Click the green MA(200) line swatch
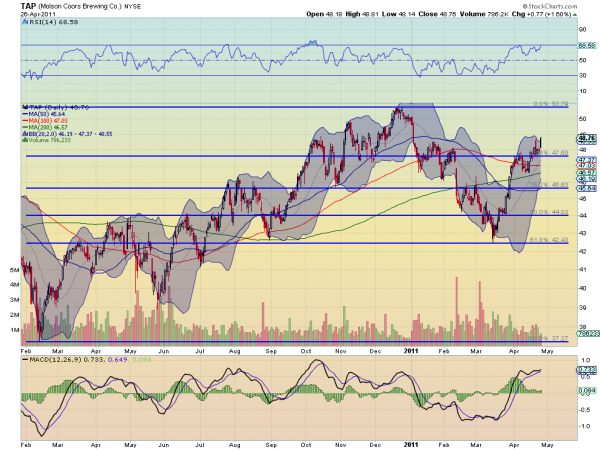The height and width of the screenshot is (450, 600). pos(25,127)
